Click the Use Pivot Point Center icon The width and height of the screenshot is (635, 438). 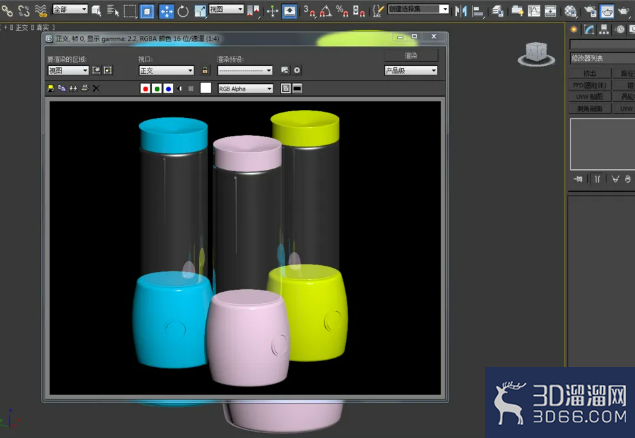pos(254,11)
